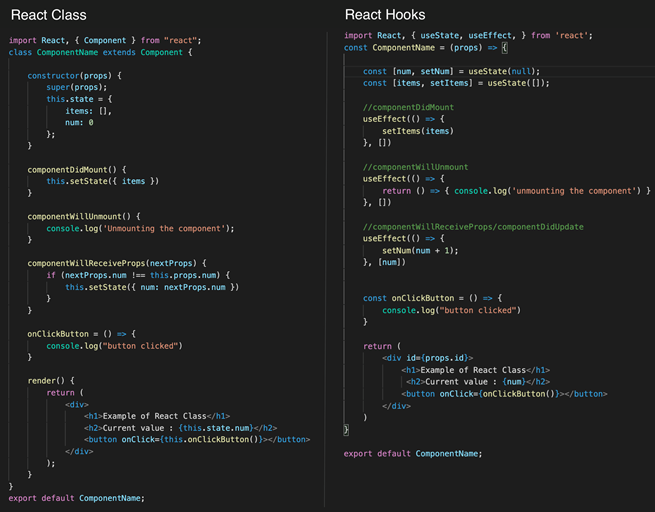Click the 'React Hooks' heading

point(385,15)
